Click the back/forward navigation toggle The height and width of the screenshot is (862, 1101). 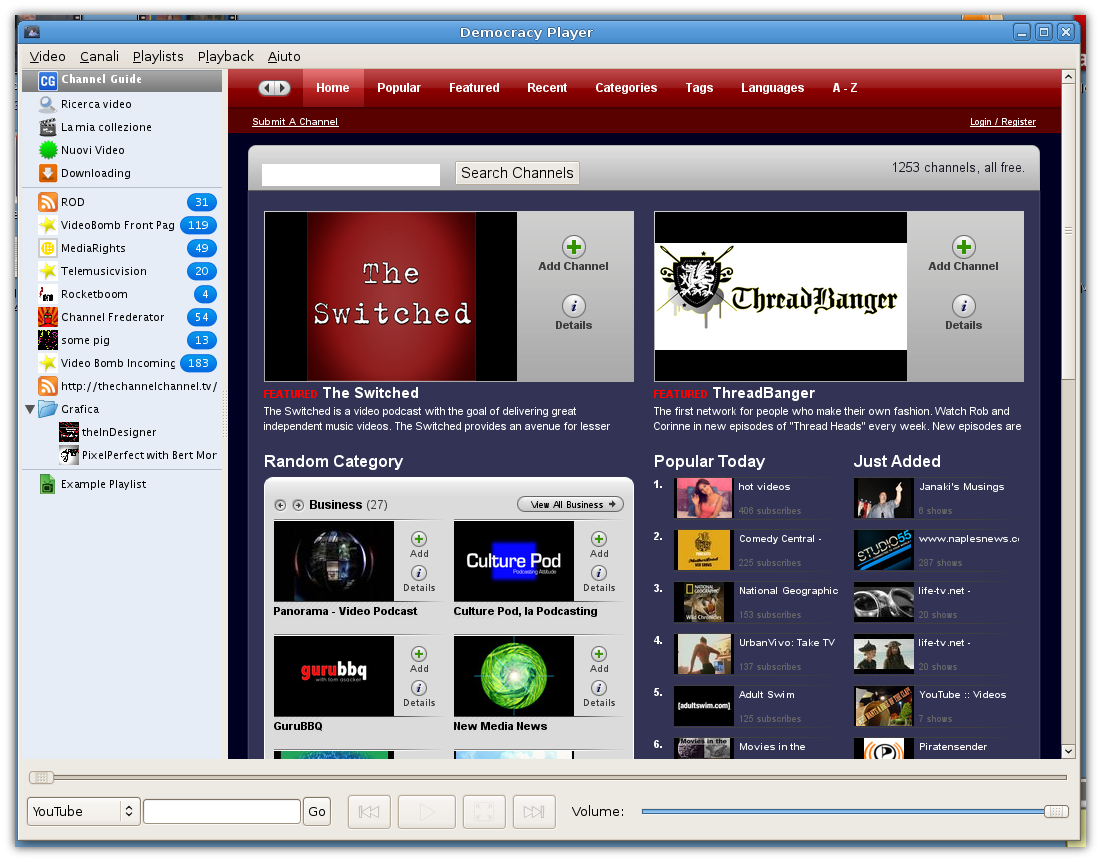pos(274,88)
